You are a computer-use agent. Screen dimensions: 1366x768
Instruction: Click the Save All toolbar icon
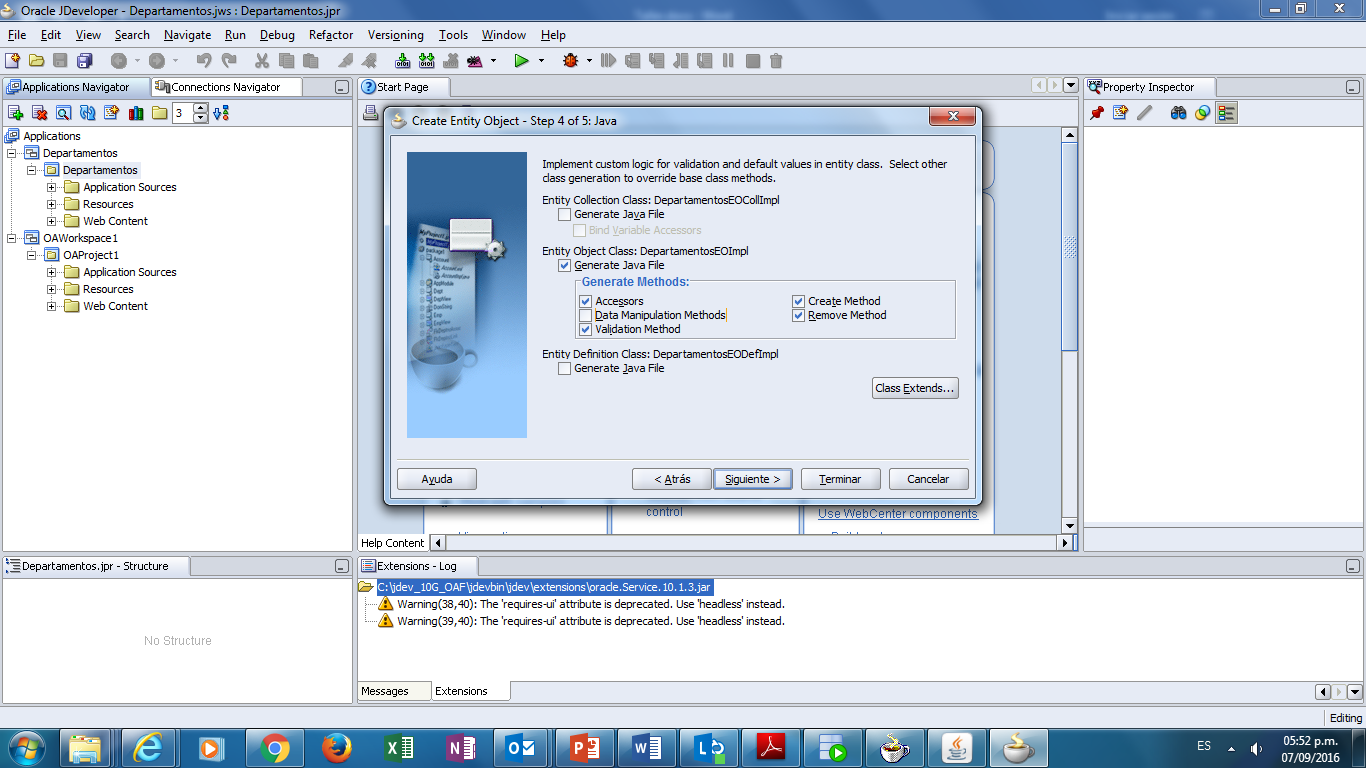(x=85, y=61)
